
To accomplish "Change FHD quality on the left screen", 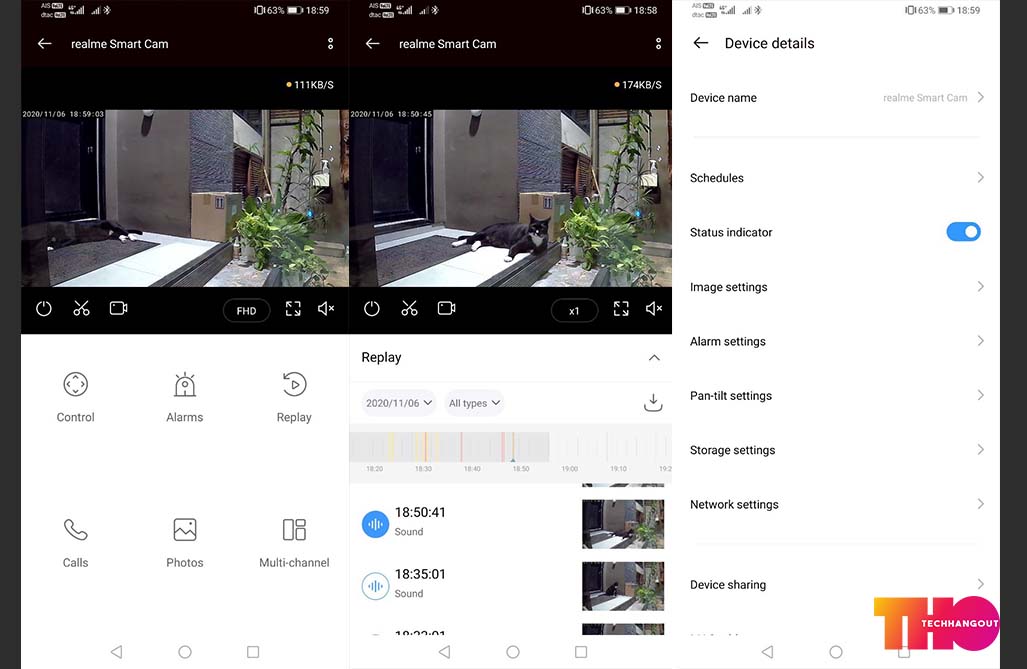I will point(246,311).
